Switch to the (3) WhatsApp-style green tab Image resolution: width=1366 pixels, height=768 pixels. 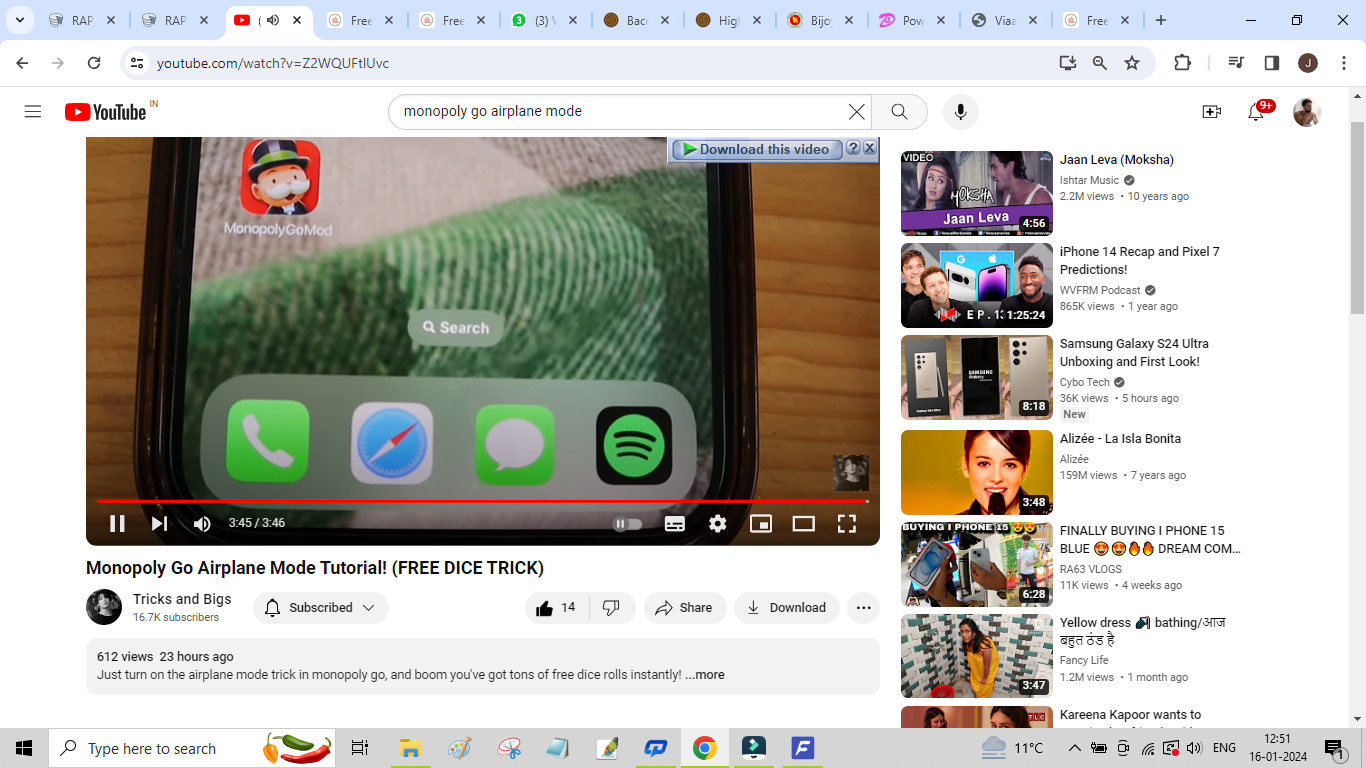tap(545, 20)
